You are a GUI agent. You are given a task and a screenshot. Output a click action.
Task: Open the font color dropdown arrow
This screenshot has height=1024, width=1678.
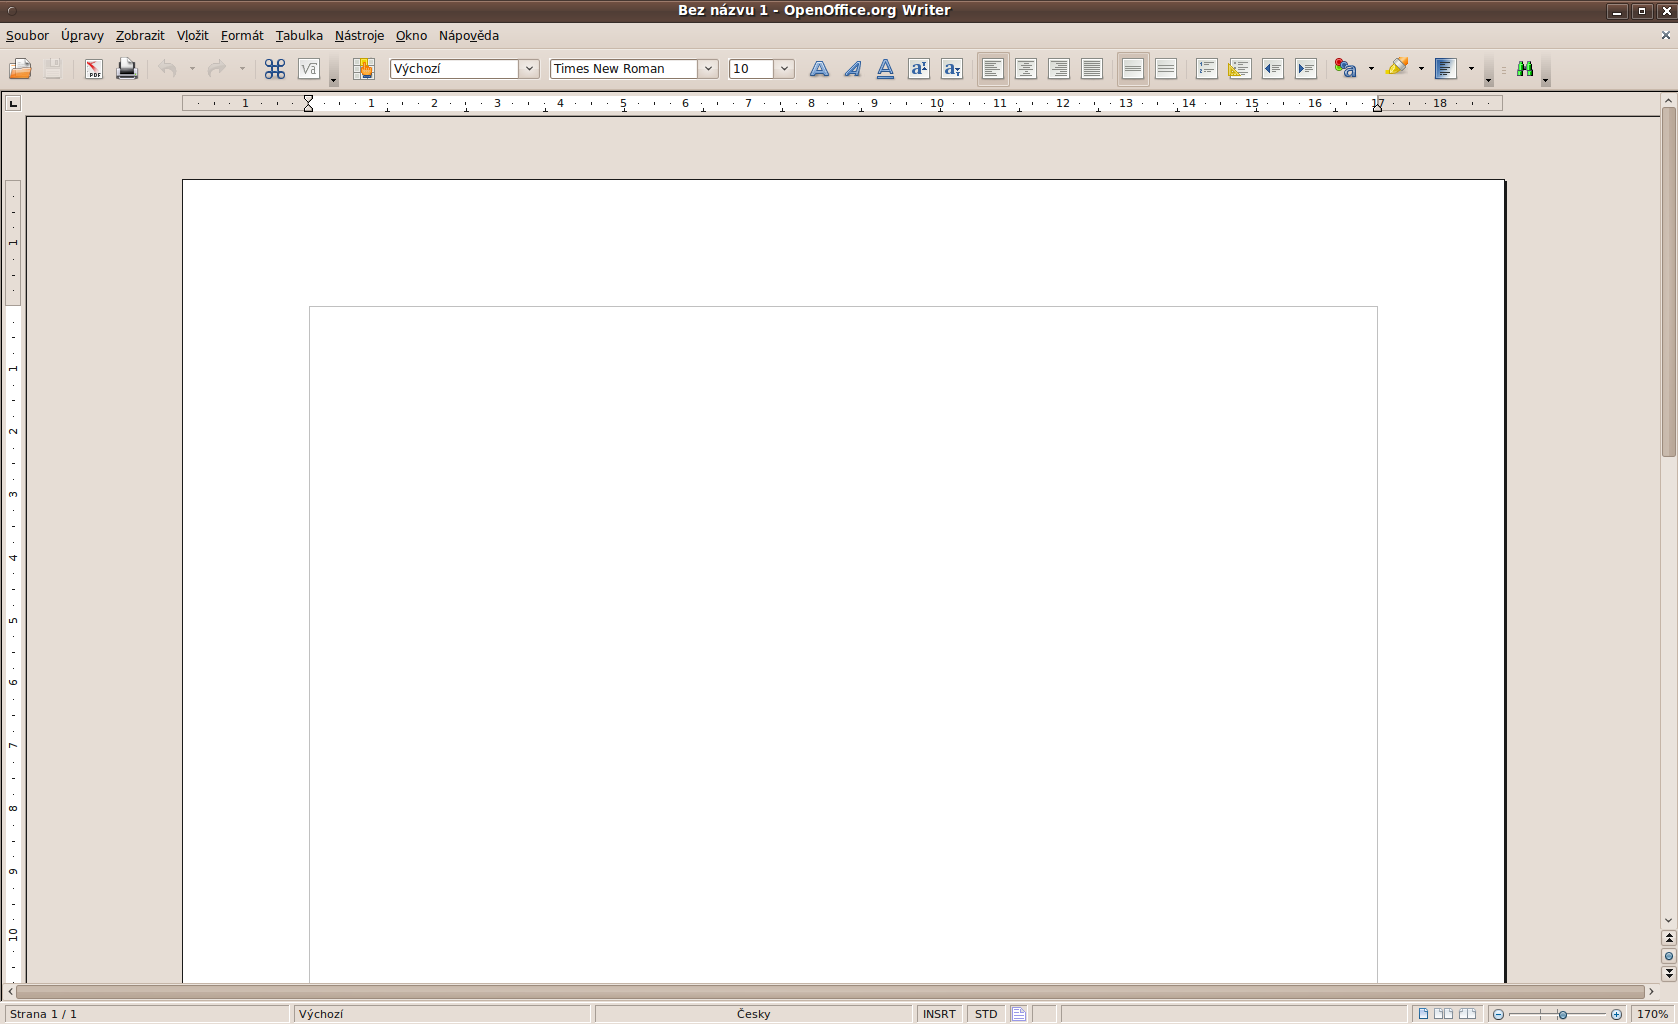(1371, 69)
